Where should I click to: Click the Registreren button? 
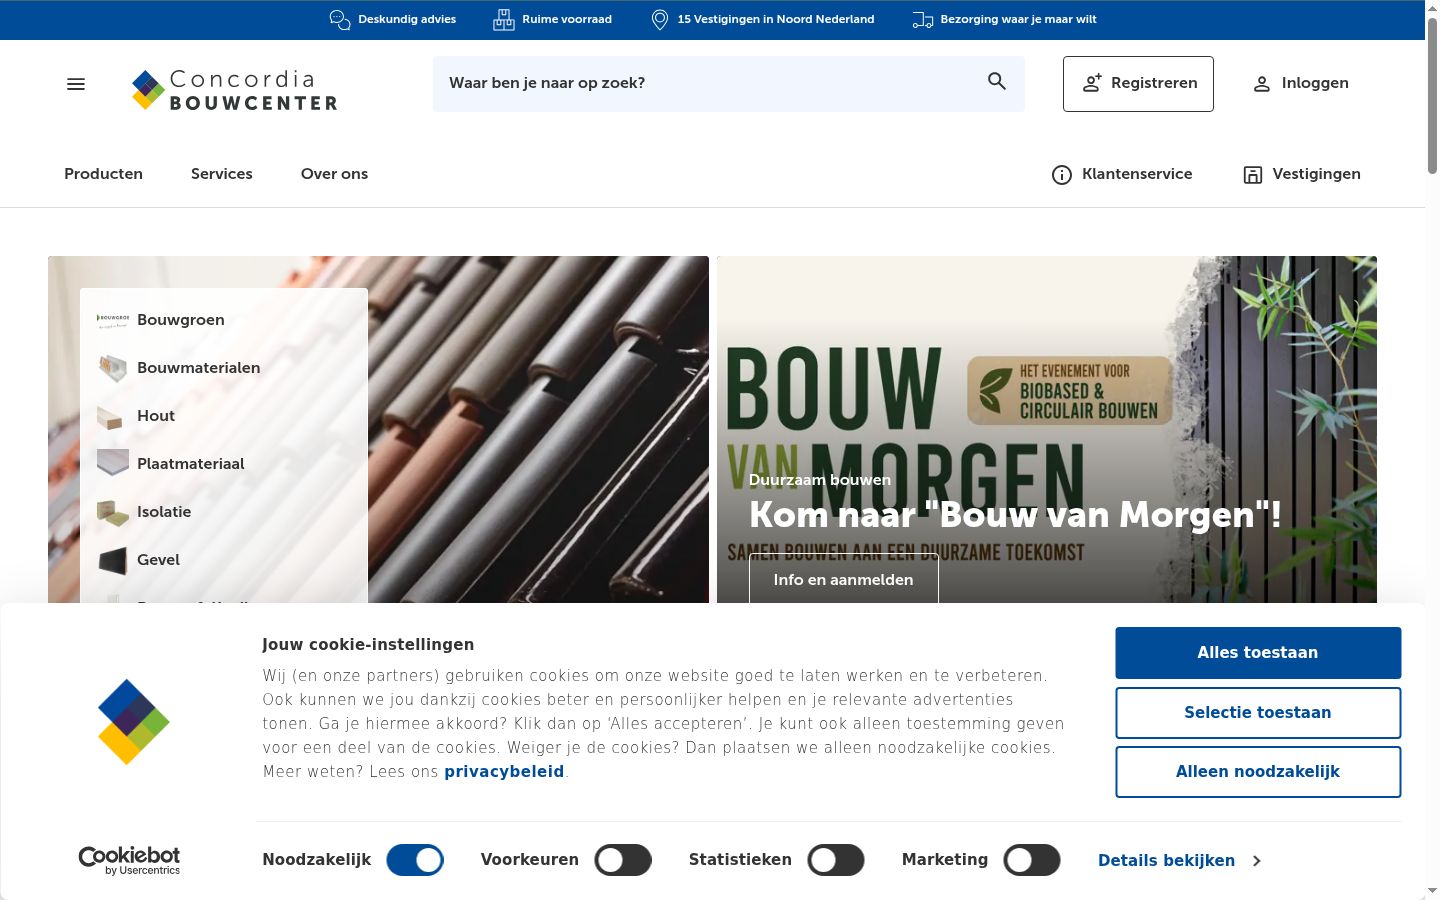pyautogui.click(x=1138, y=84)
